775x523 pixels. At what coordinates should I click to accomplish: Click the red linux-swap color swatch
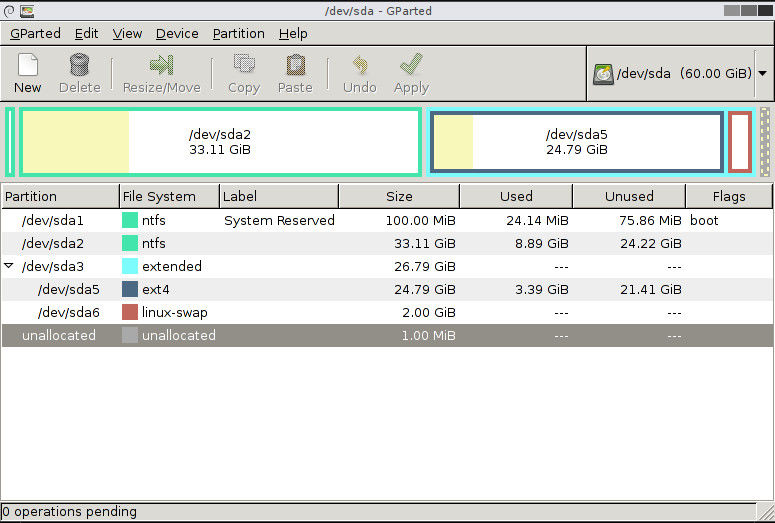[129, 312]
